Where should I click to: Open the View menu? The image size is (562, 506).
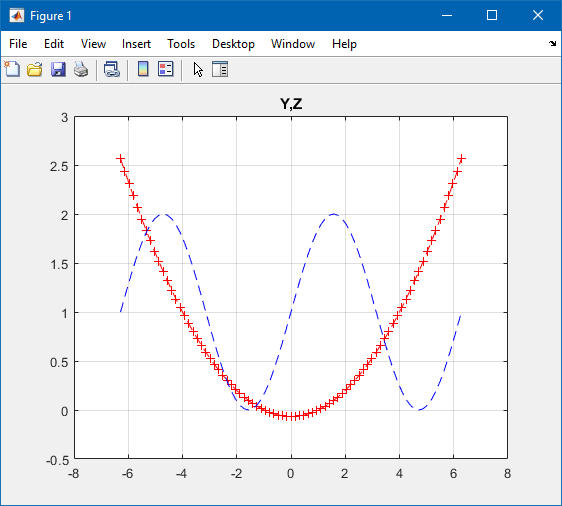(93, 44)
